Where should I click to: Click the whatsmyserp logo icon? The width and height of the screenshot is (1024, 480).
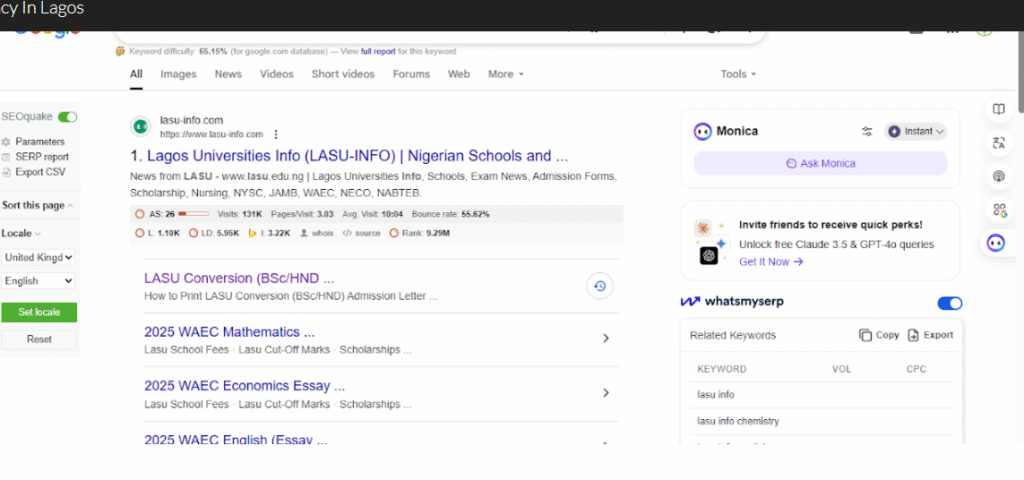[x=690, y=302]
